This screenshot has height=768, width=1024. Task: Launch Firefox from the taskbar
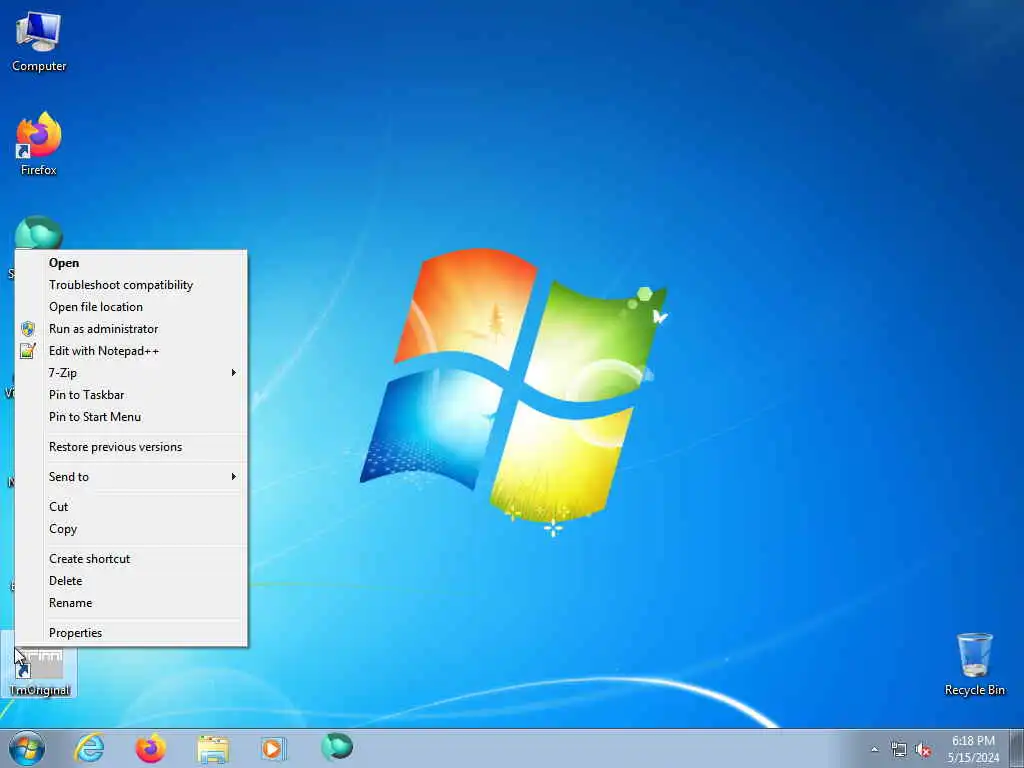tap(150, 748)
